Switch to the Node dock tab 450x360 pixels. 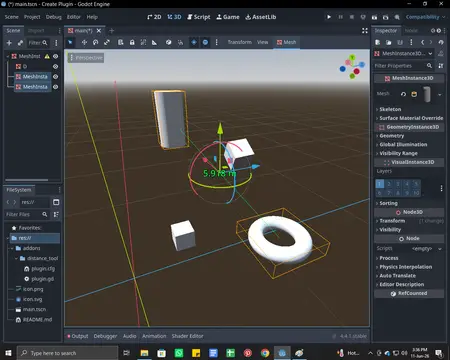coord(411,31)
